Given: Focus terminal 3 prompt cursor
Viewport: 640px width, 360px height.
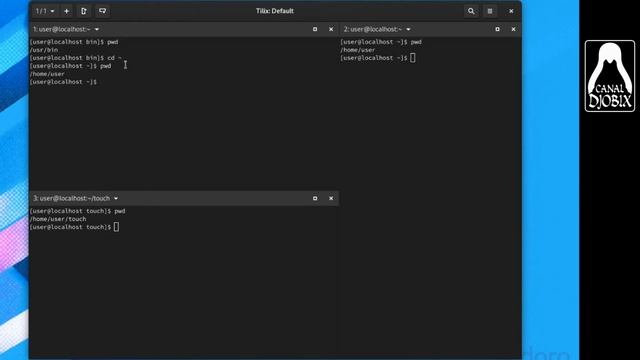Looking at the screenshot, I should [116, 227].
